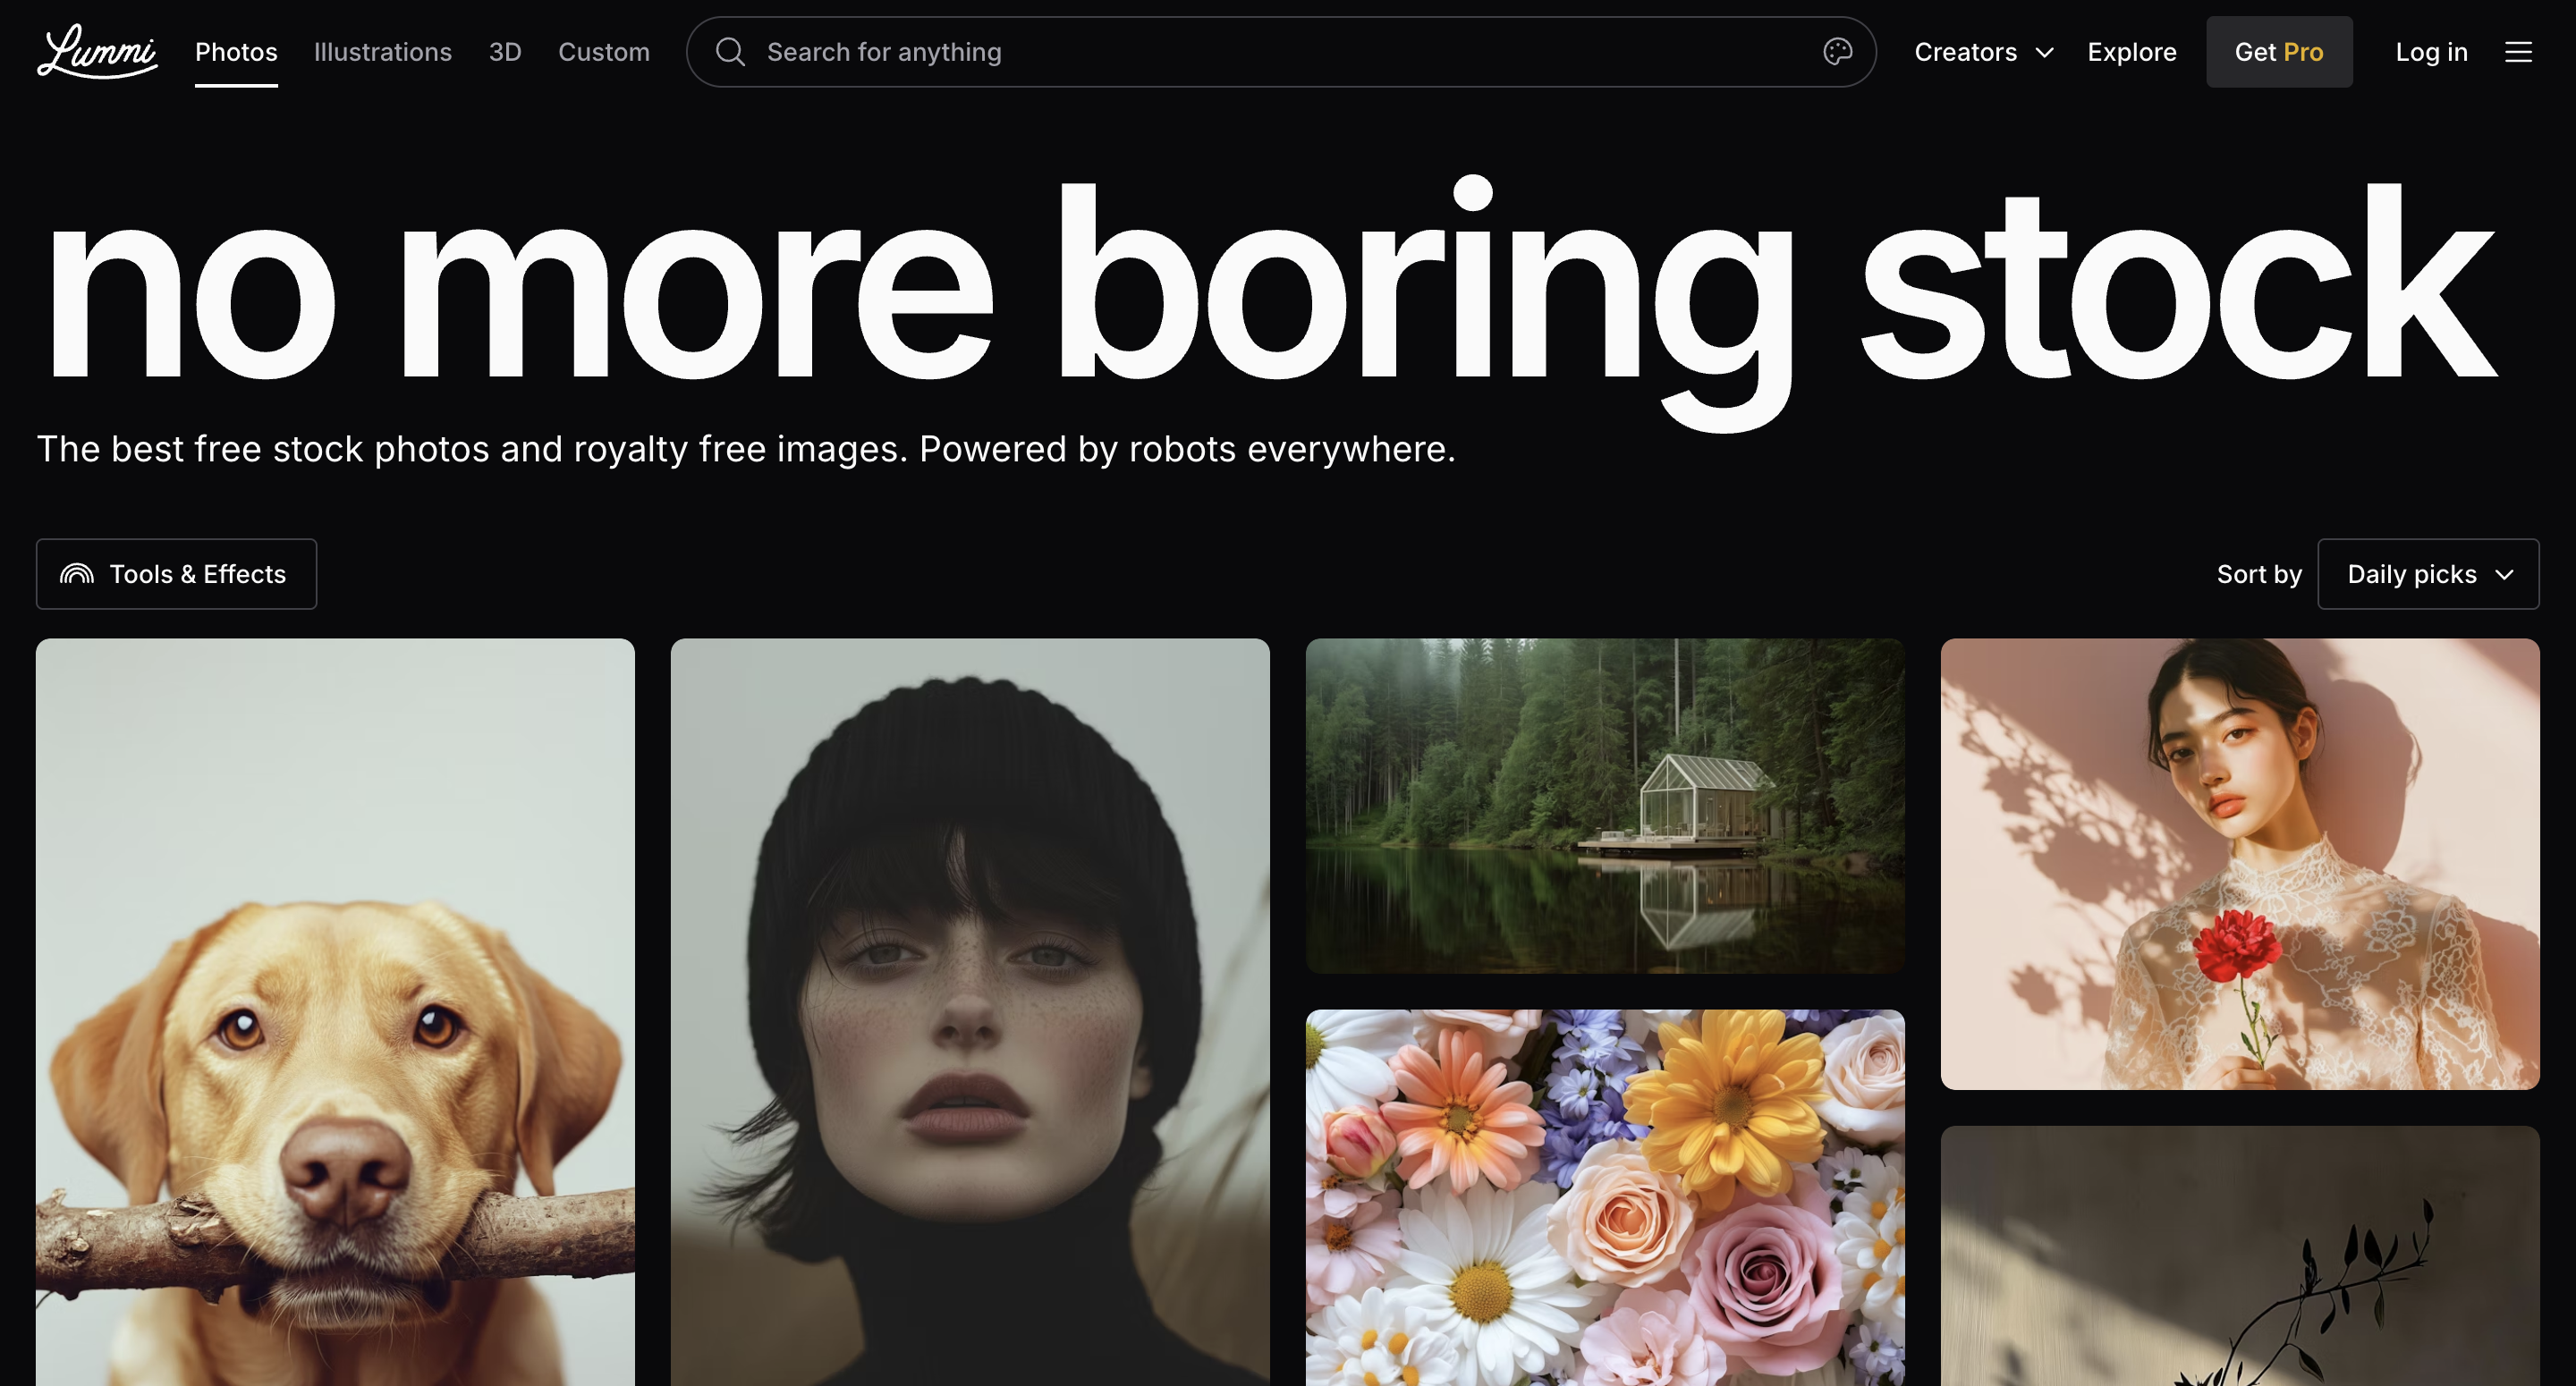
Task: Open the Labrador dog with stick photo
Action: [x=335, y=1010]
